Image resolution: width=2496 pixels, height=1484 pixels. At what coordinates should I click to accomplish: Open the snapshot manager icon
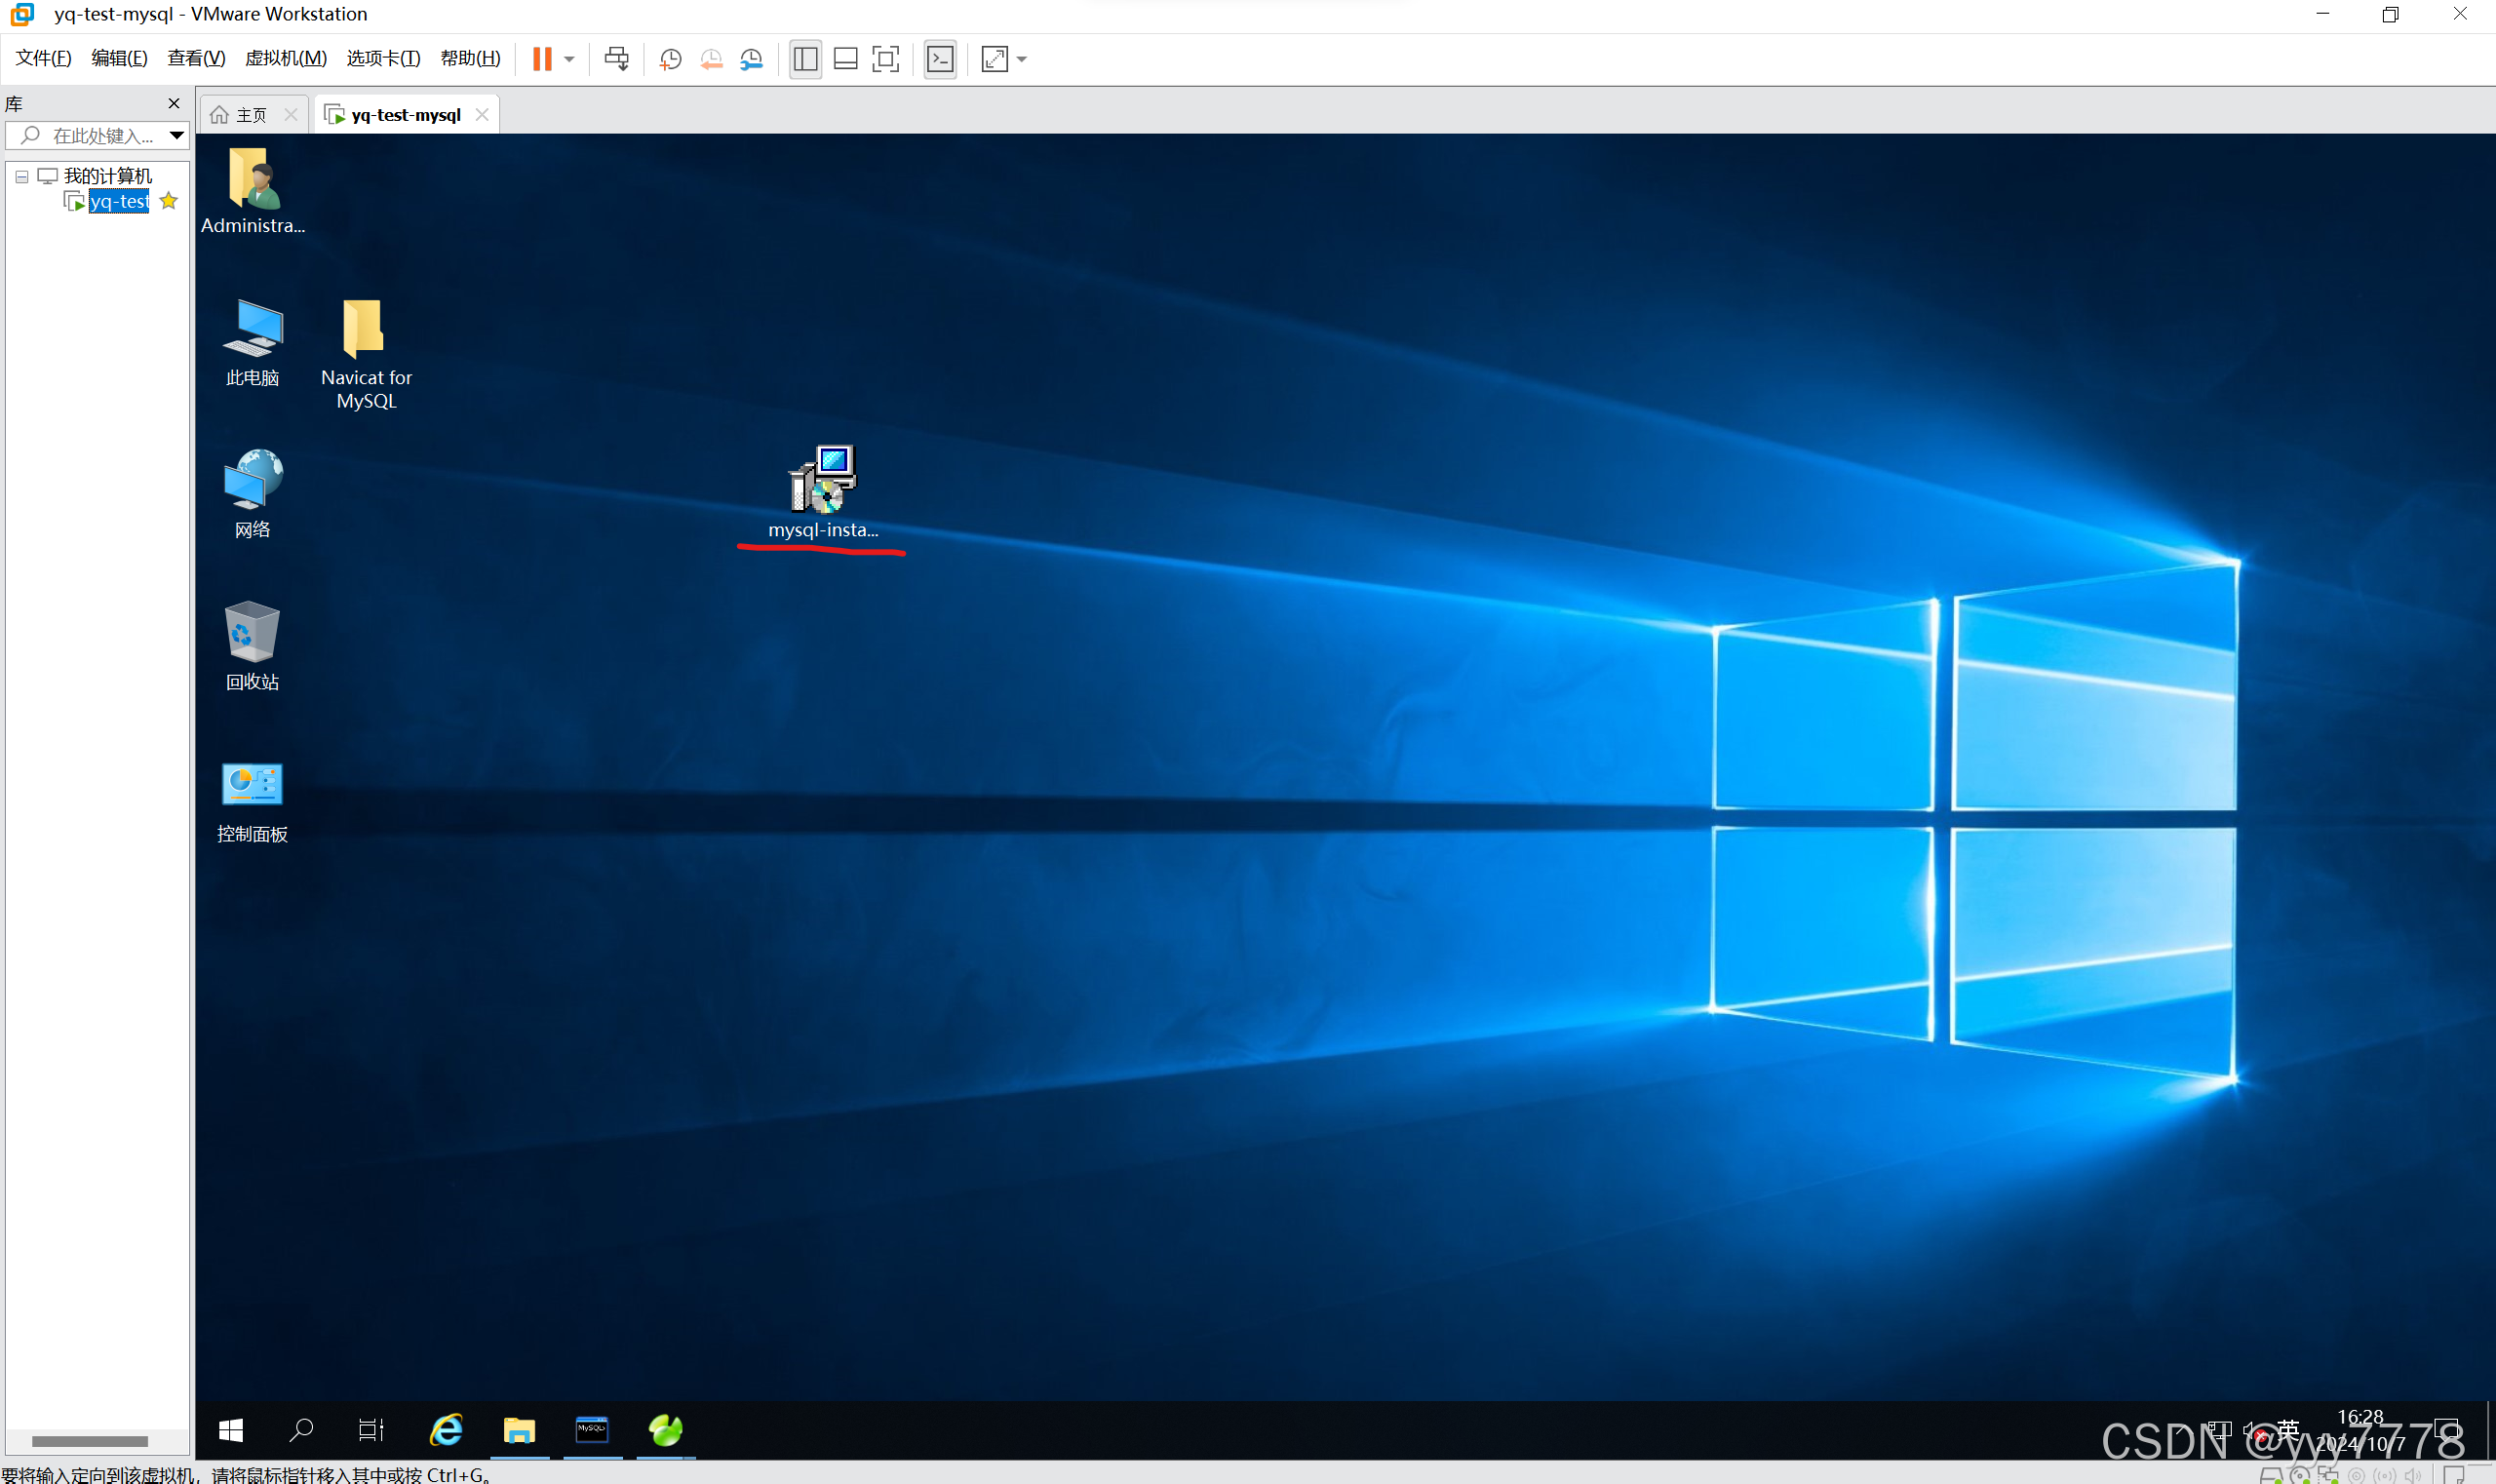[x=751, y=59]
